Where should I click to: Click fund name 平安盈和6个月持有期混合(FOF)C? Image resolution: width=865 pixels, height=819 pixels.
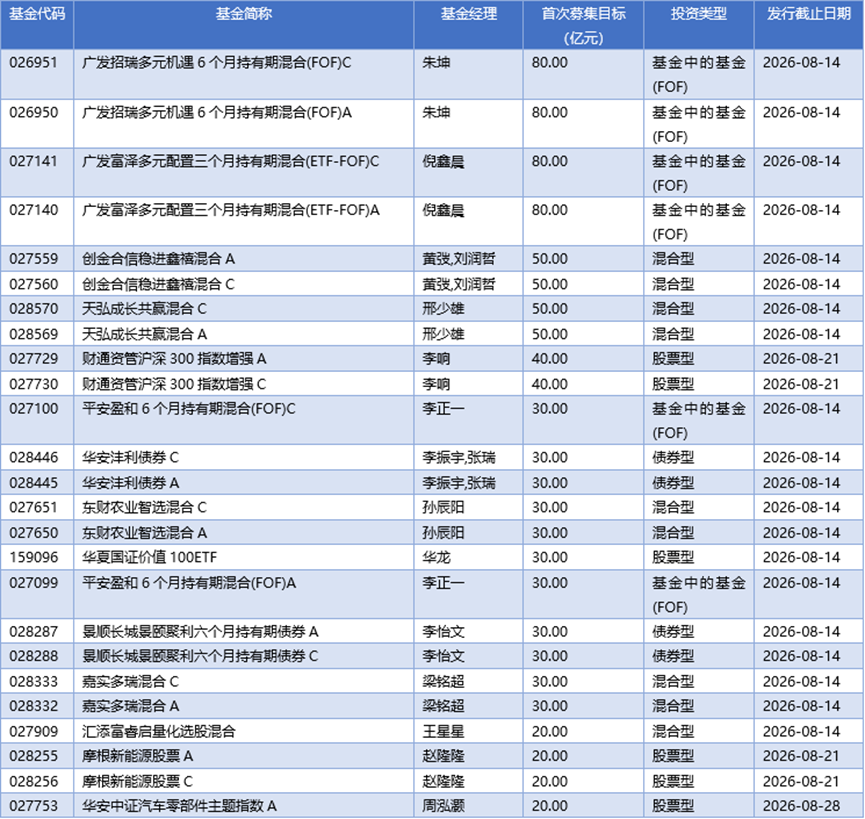pyautogui.click(x=189, y=409)
